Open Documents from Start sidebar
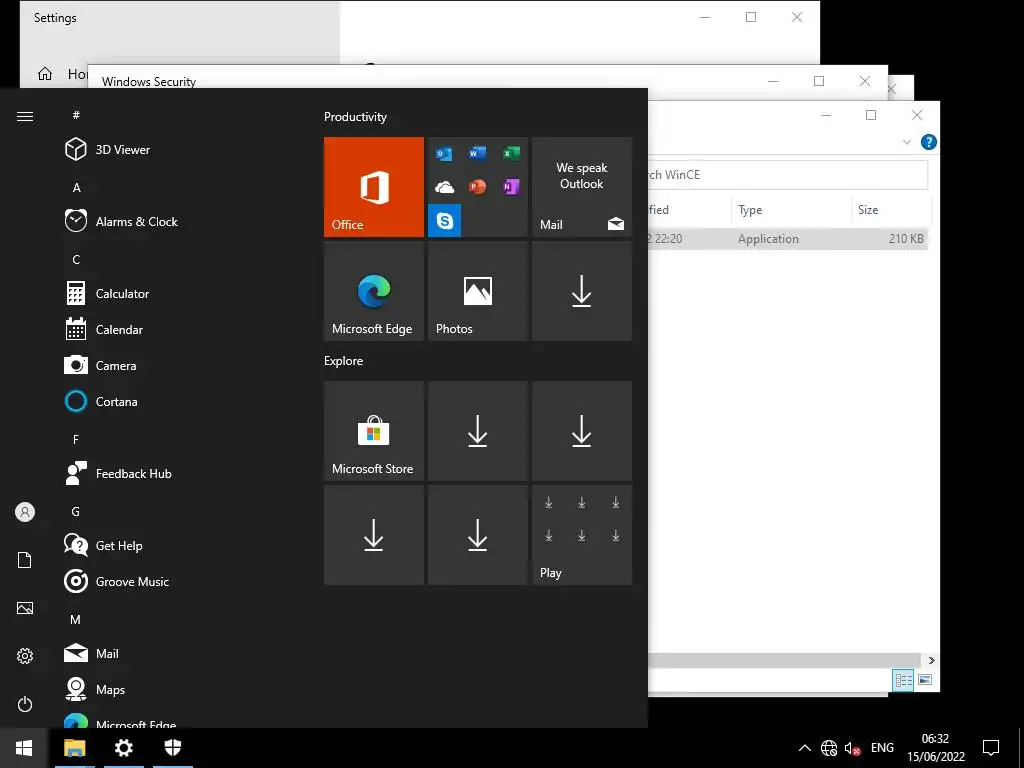 click(25, 560)
